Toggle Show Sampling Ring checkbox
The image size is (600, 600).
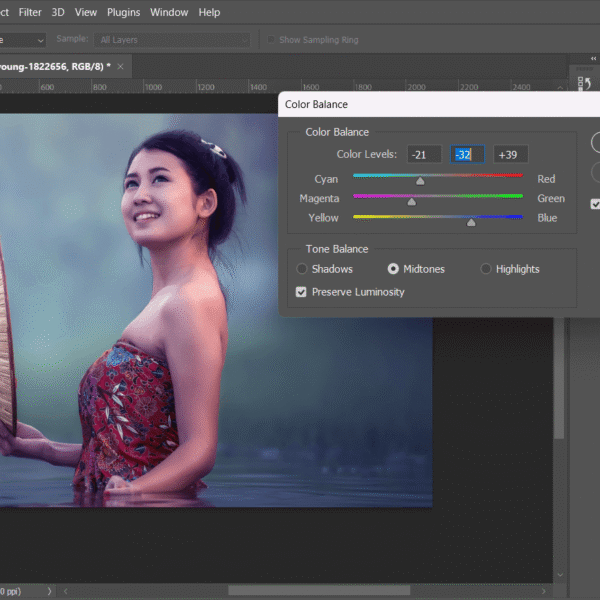click(x=271, y=39)
